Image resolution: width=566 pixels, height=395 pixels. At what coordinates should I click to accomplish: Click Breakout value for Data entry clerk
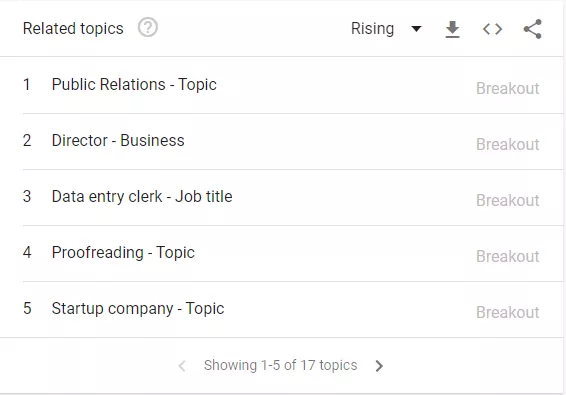point(508,200)
